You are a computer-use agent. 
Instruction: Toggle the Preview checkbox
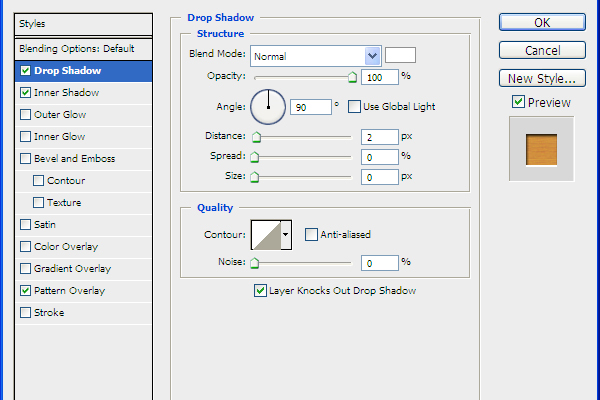coord(518,102)
